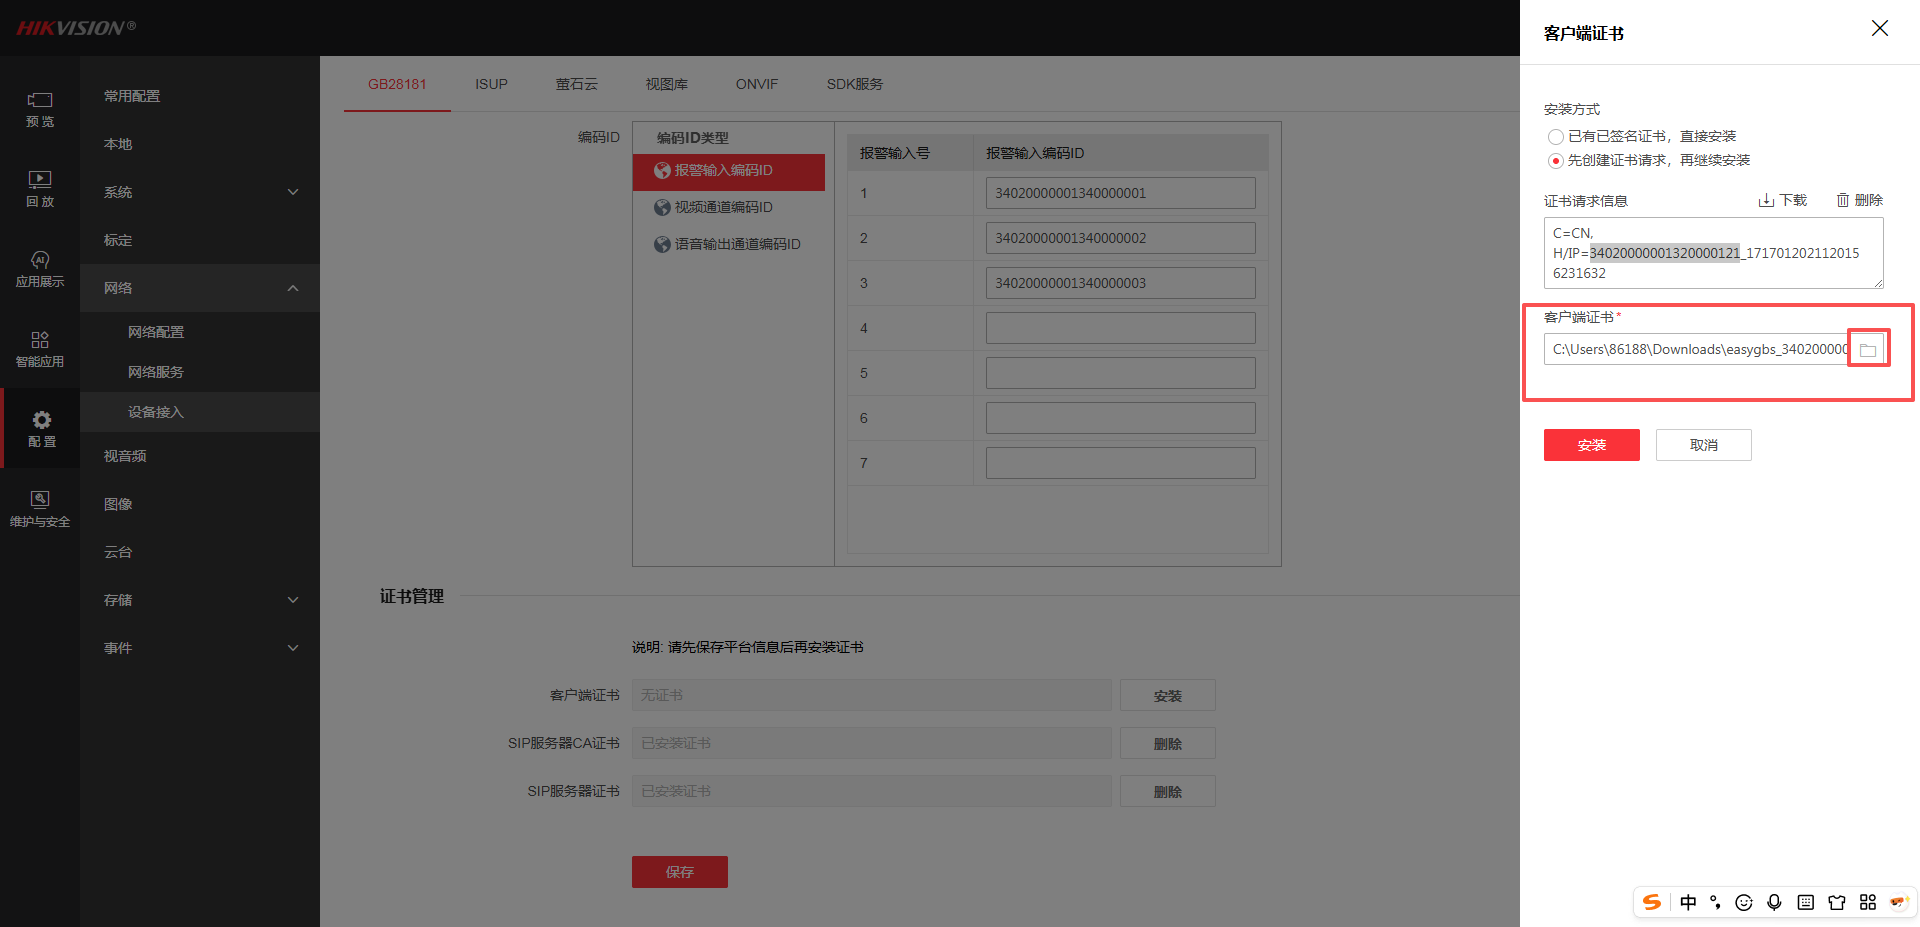The height and width of the screenshot is (927, 1920).
Task: Expand the 系统 menu chevron
Action: coord(293,192)
